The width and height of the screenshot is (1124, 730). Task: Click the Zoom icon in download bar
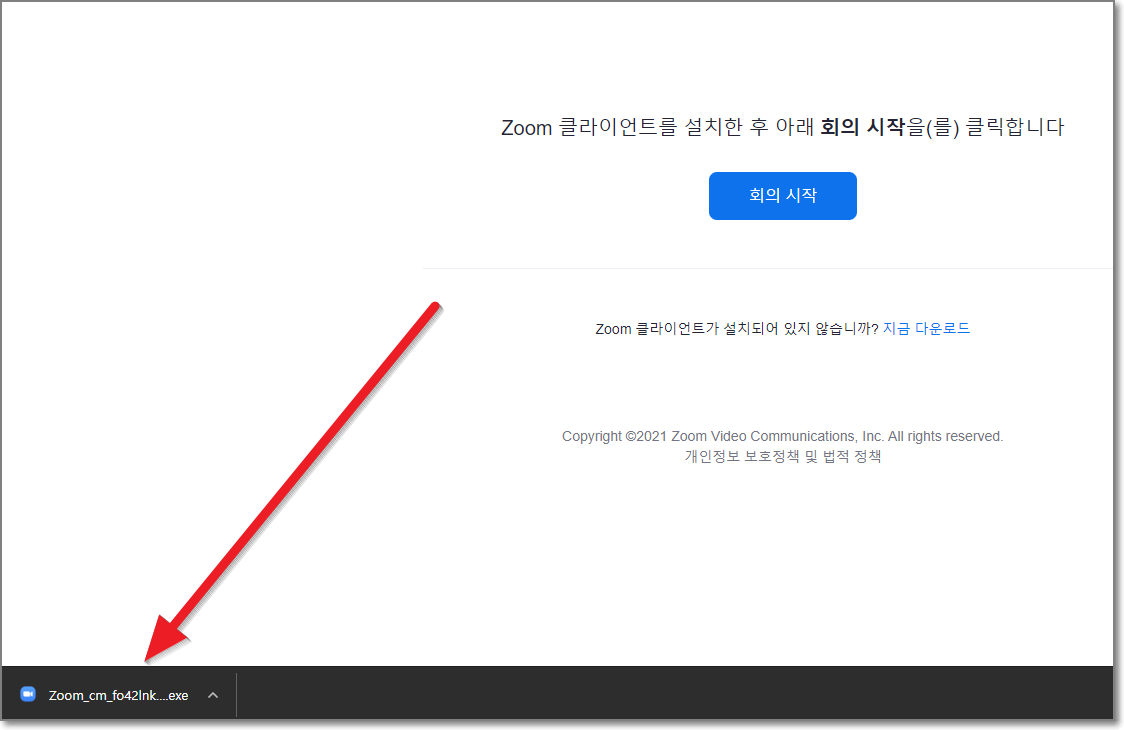(x=28, y=694)
